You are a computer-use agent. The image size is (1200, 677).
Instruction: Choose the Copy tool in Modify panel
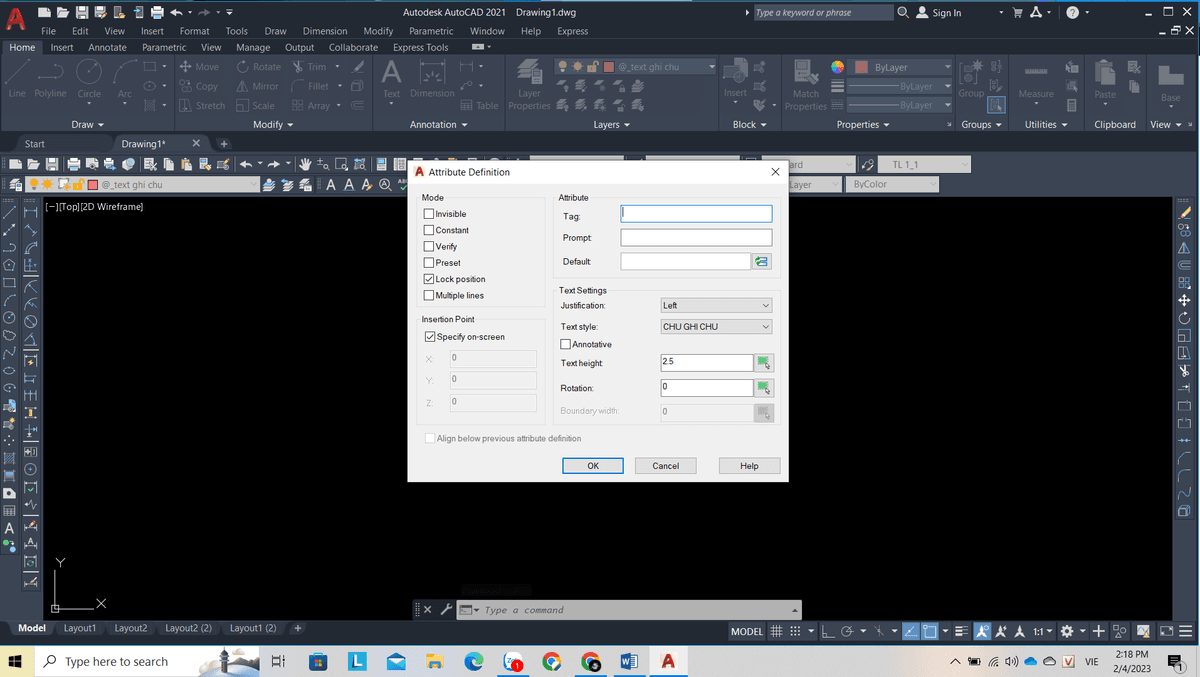click(199, 86)
